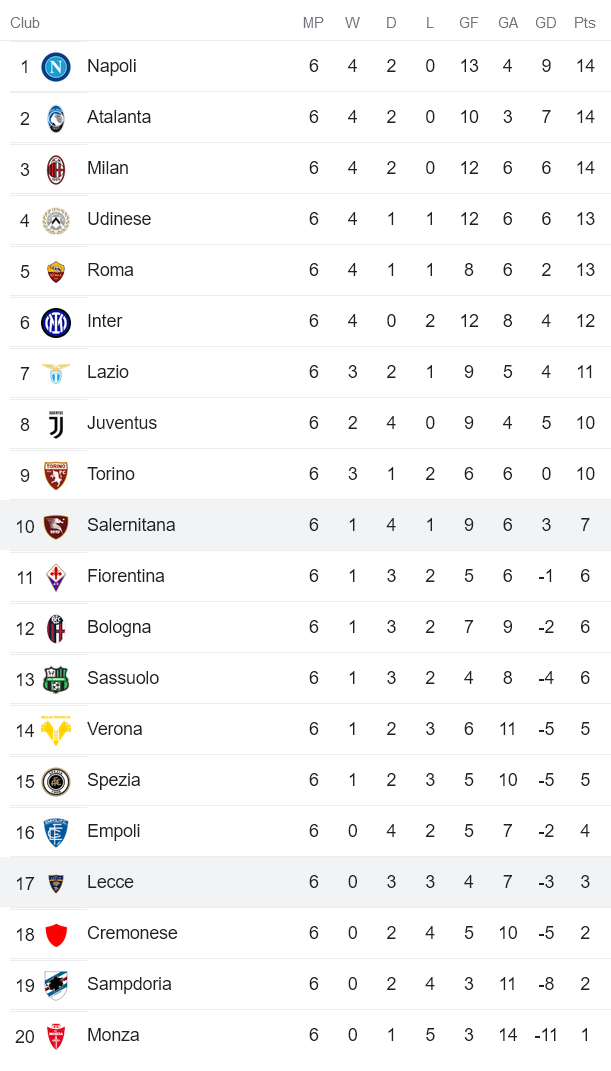Select the Verona yellow crest icon
The image size is (611, 1071).
click(56, 730)
